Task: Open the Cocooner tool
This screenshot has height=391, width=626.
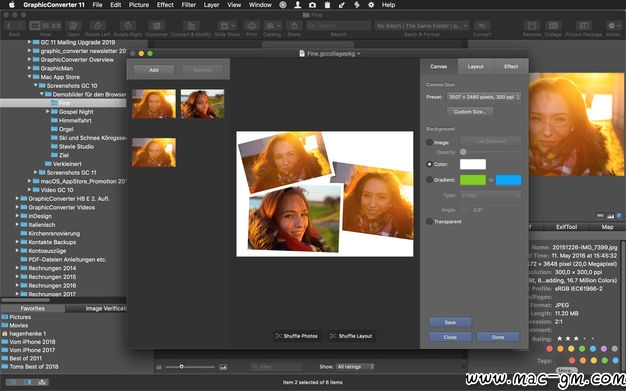Action: tap(156, 26)
